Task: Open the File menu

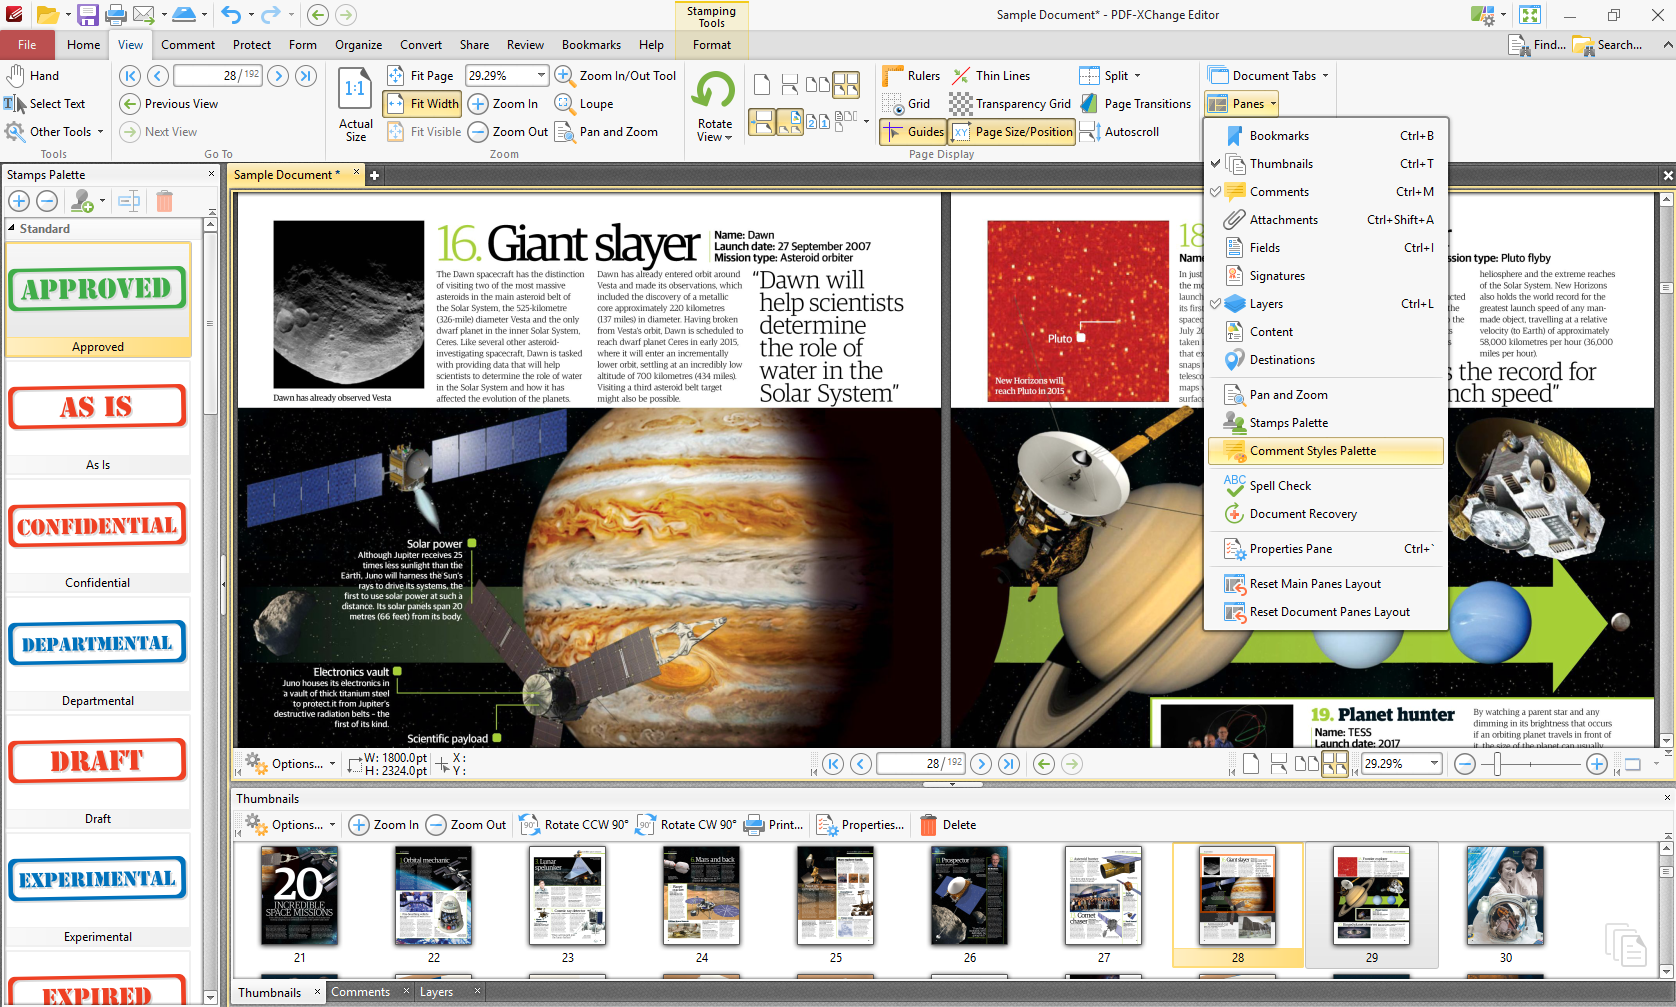Action: 27,45
